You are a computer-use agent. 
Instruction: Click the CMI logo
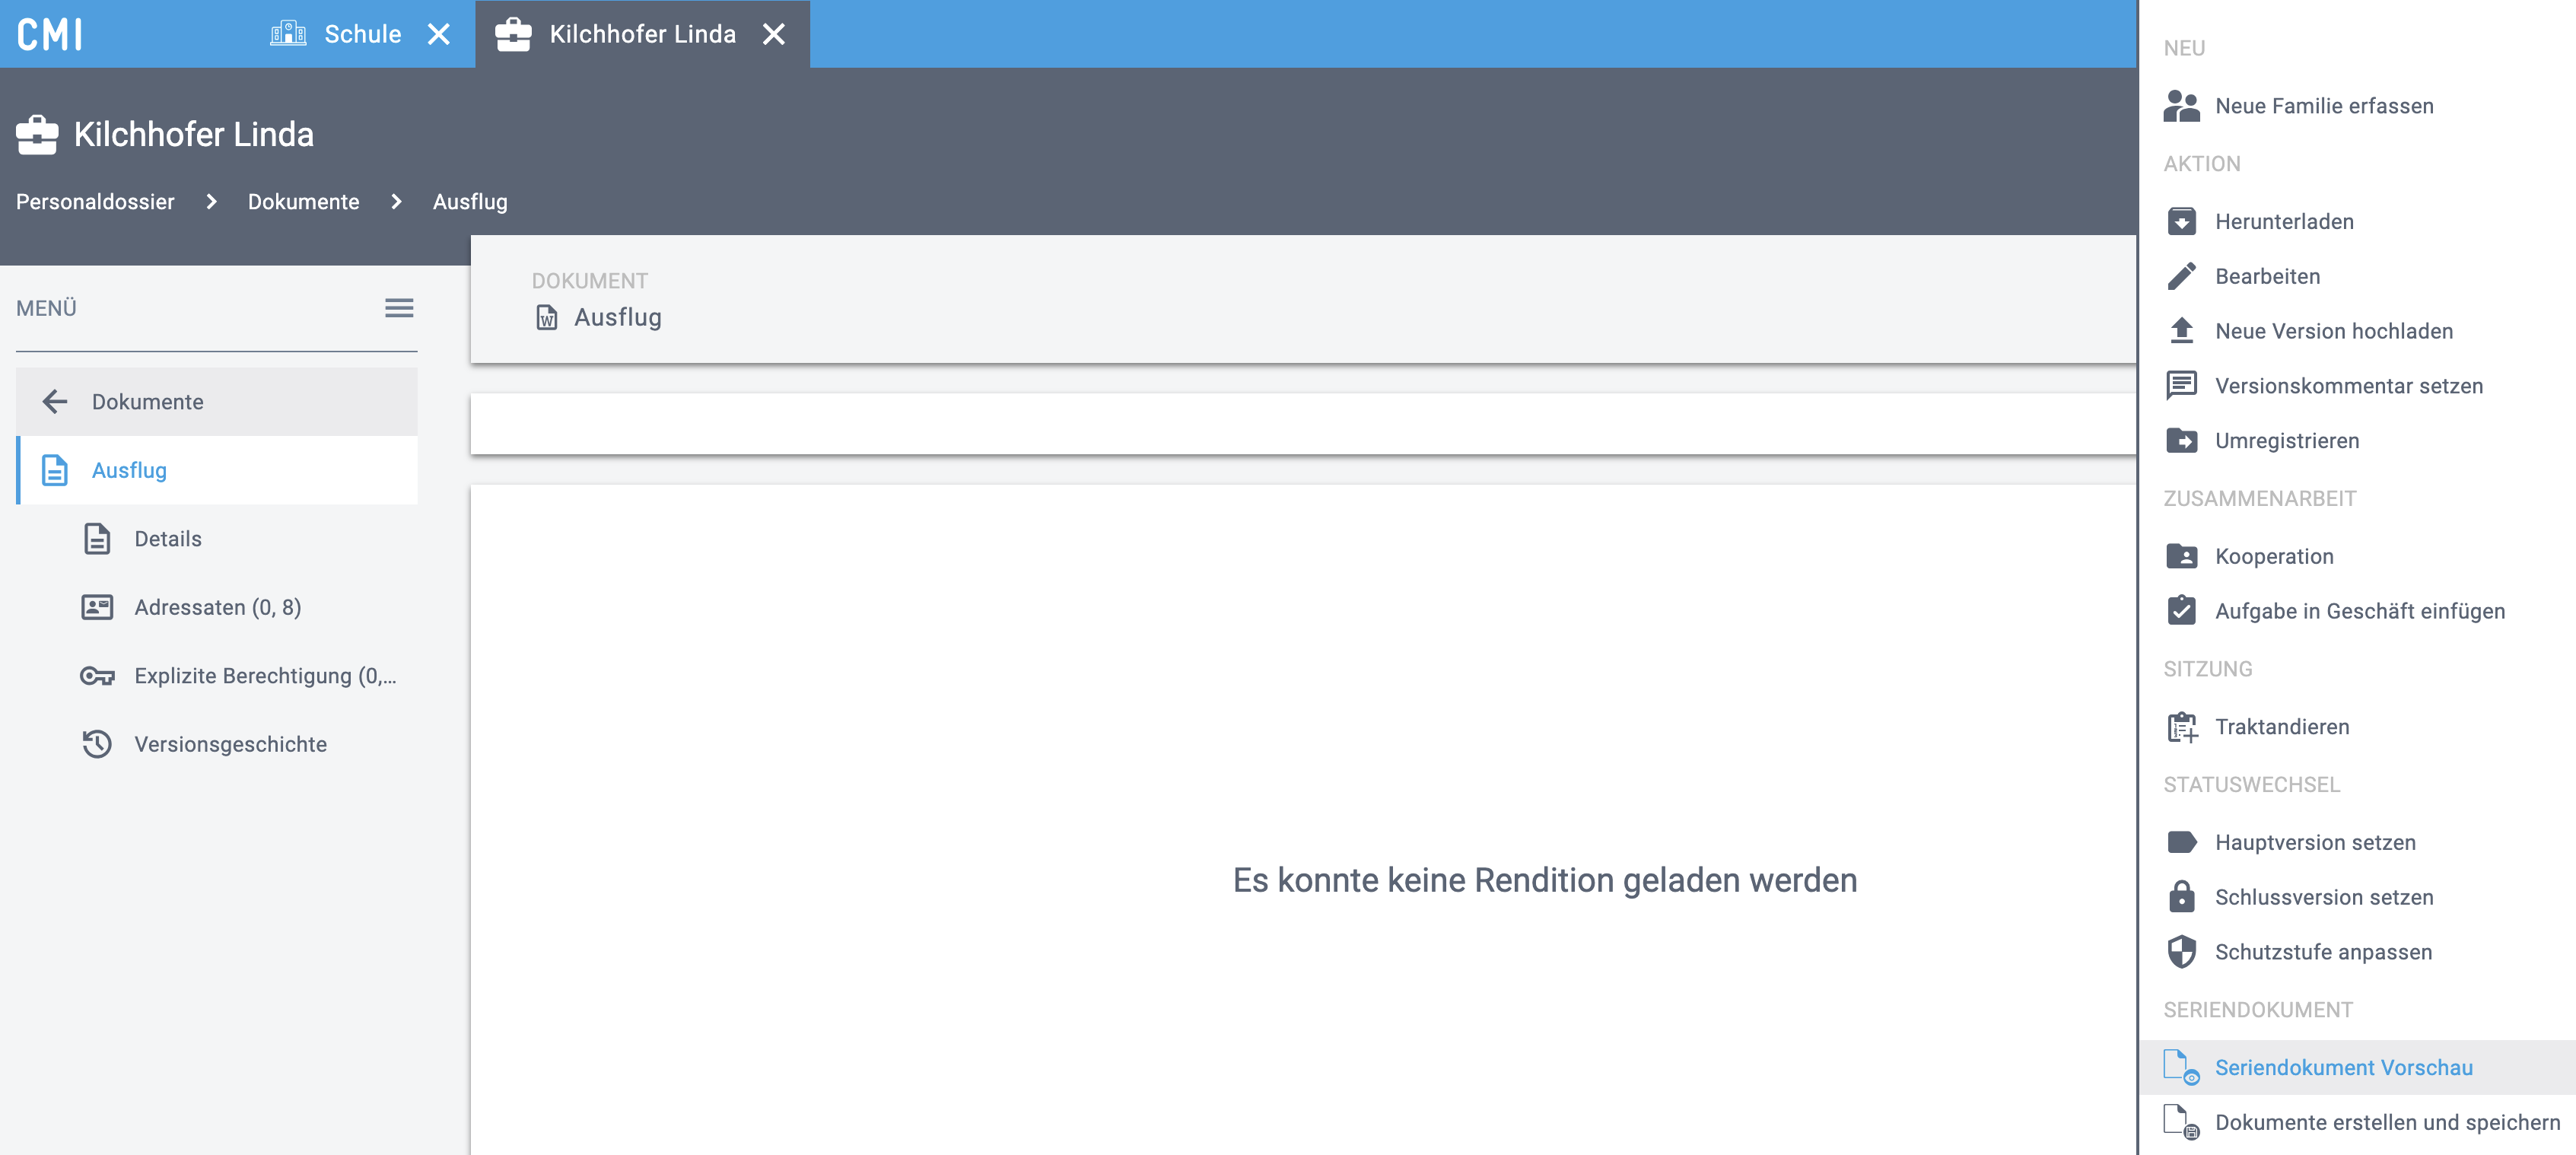pos(50,34)
